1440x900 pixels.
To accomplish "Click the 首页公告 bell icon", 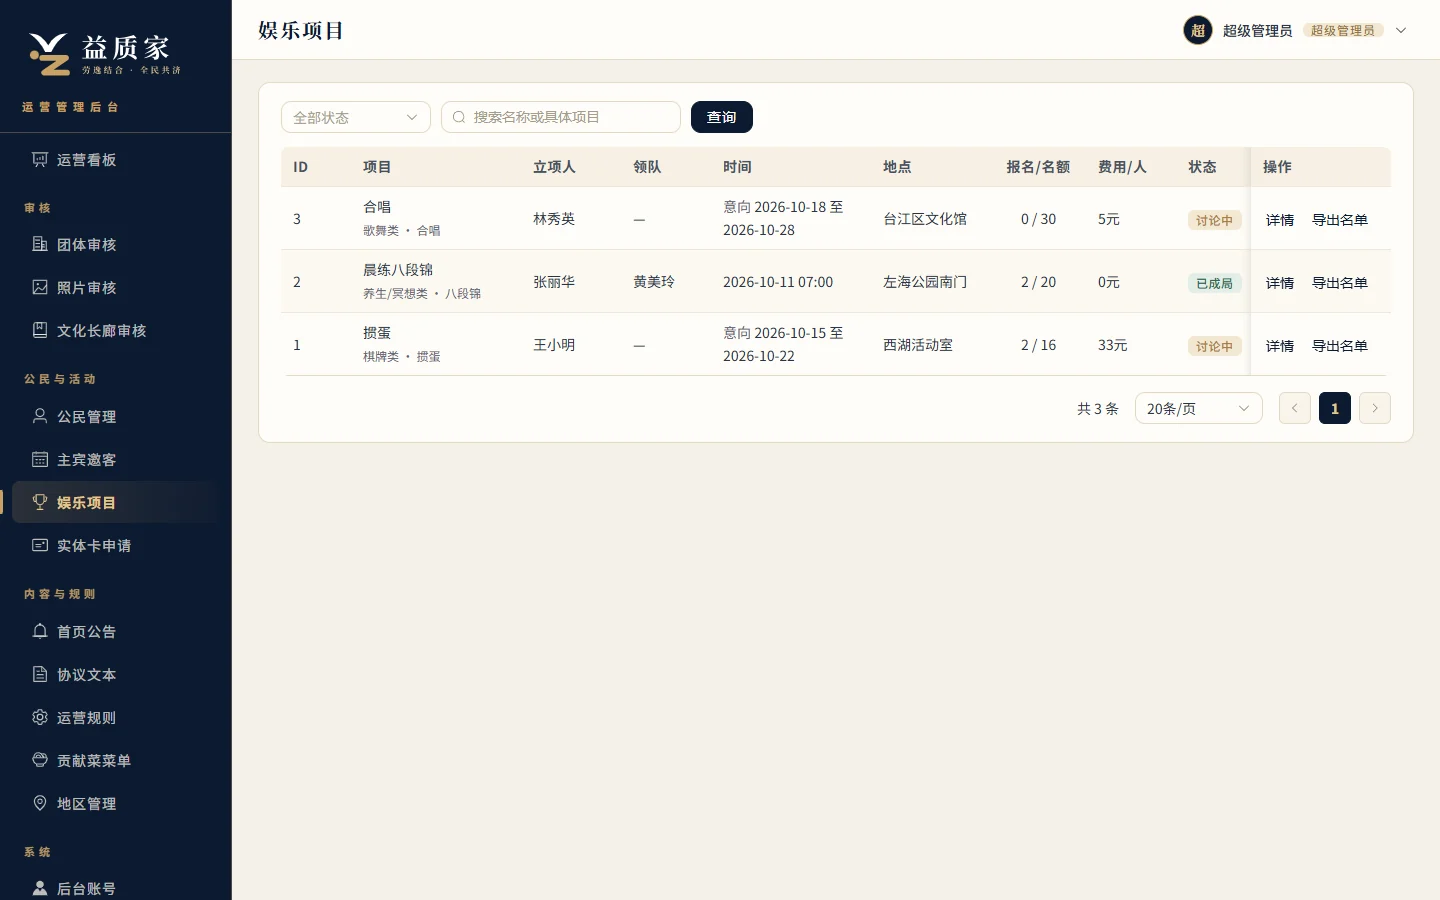I will (x=40, y=632).
